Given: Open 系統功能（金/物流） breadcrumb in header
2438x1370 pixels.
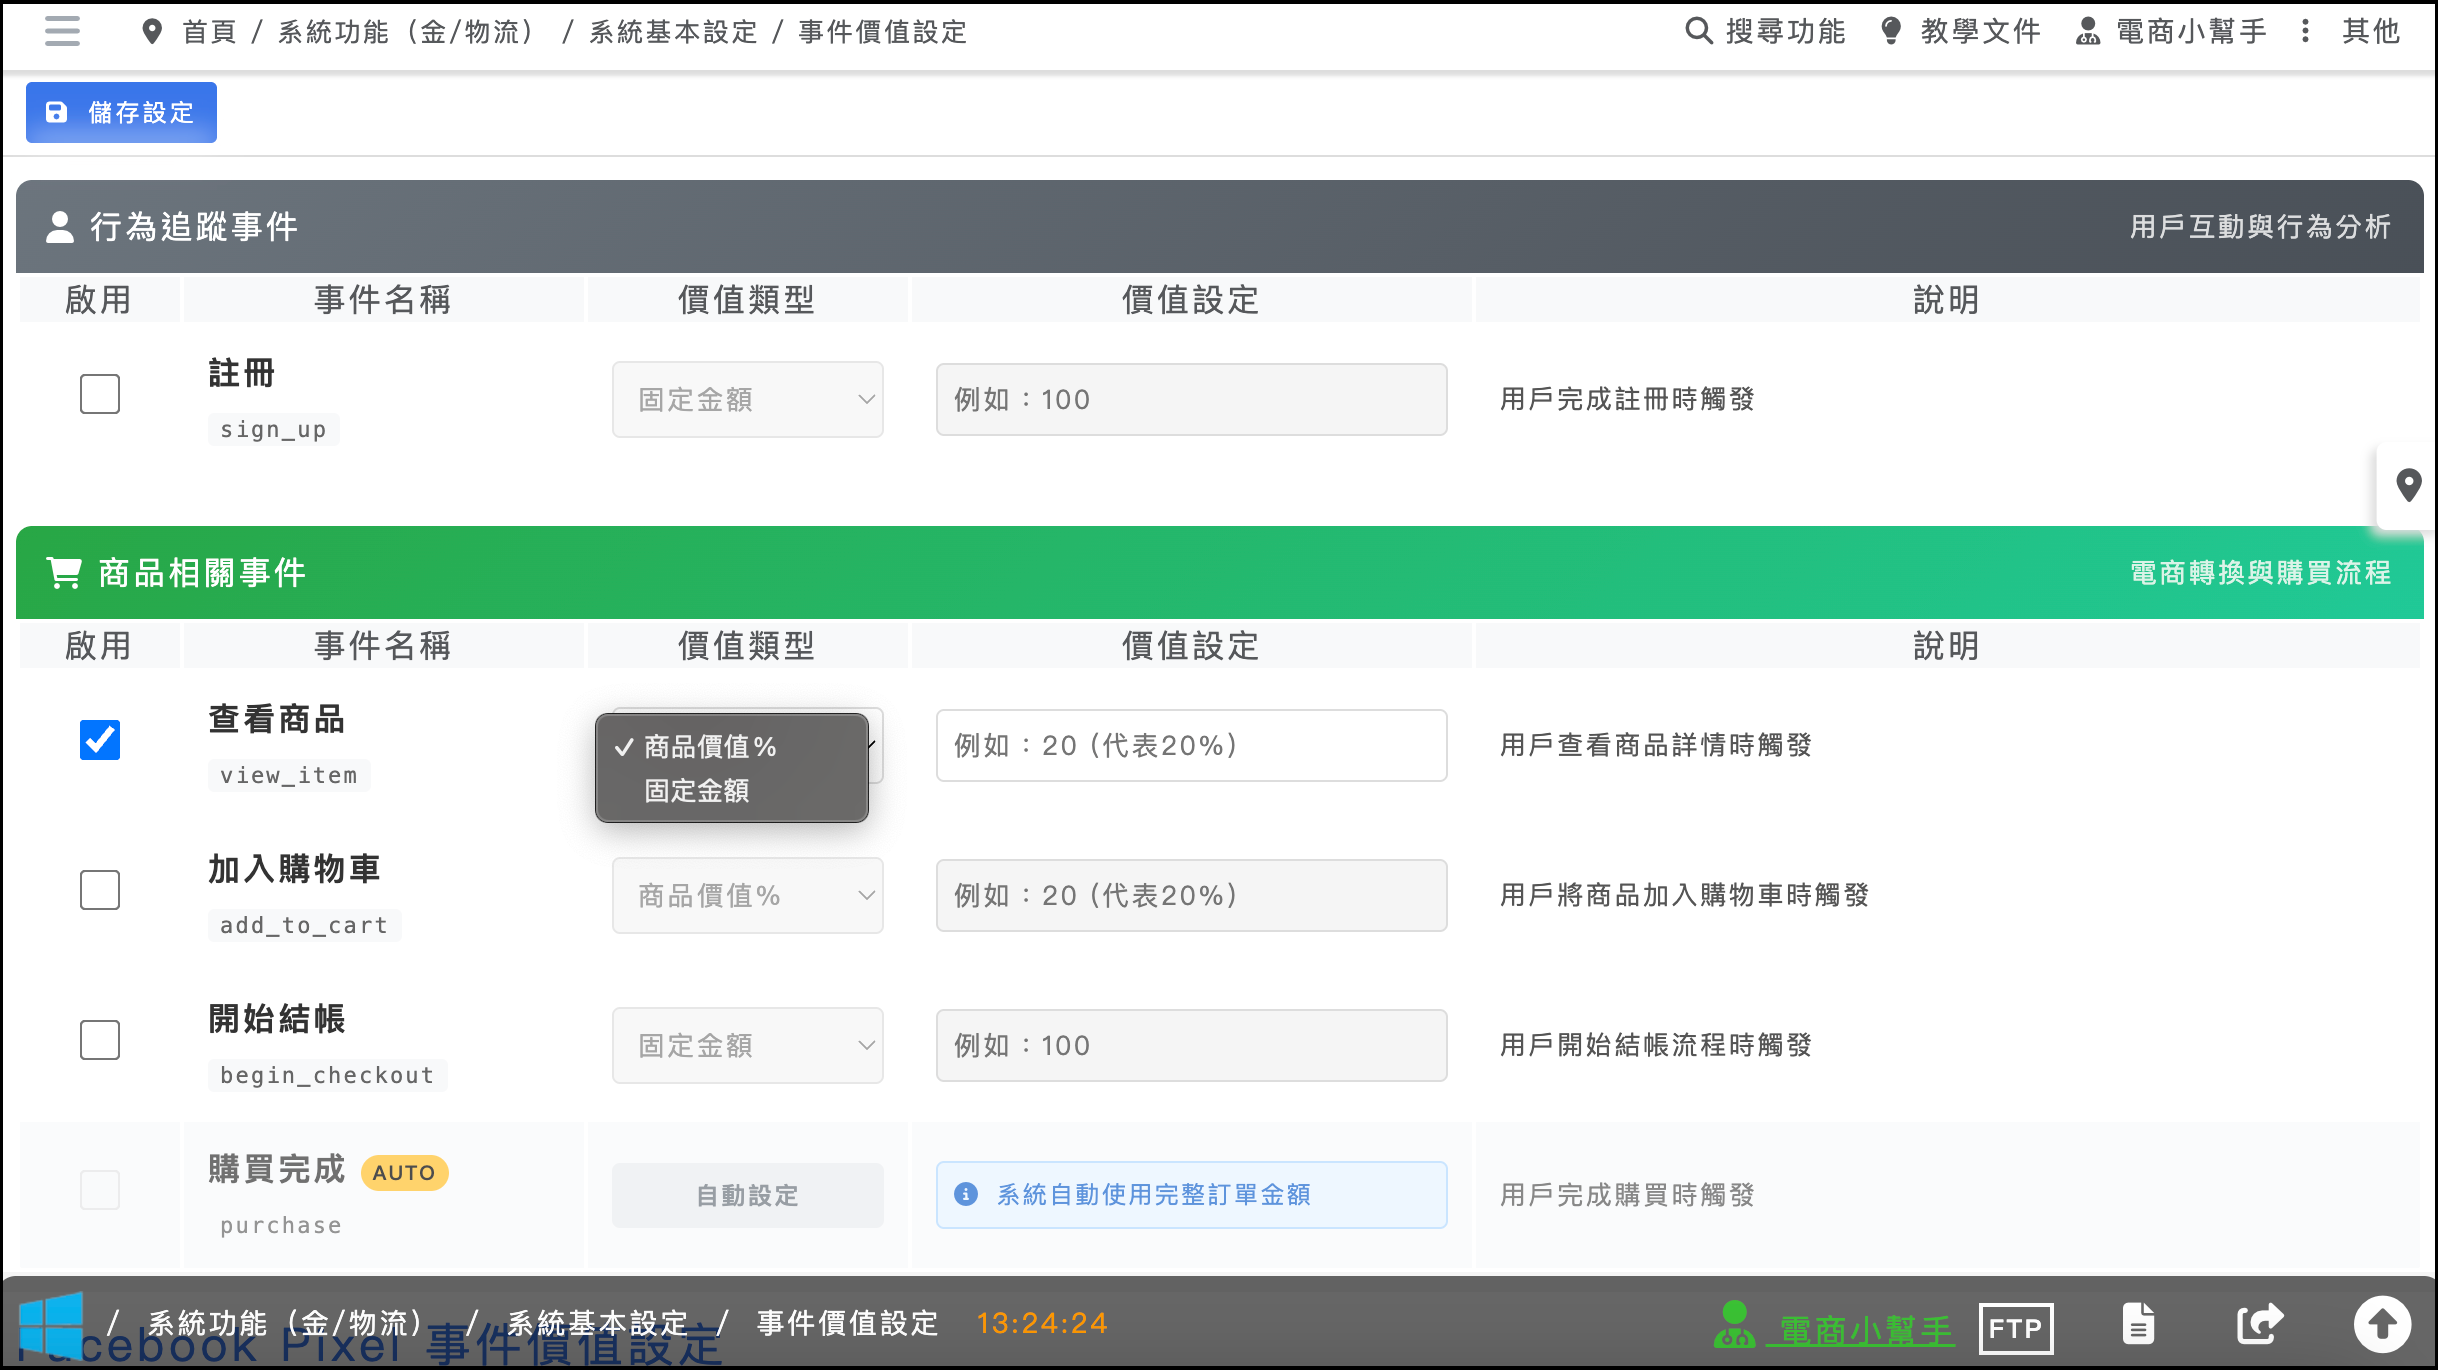Looking at the screenshot, I should [406, 32].
